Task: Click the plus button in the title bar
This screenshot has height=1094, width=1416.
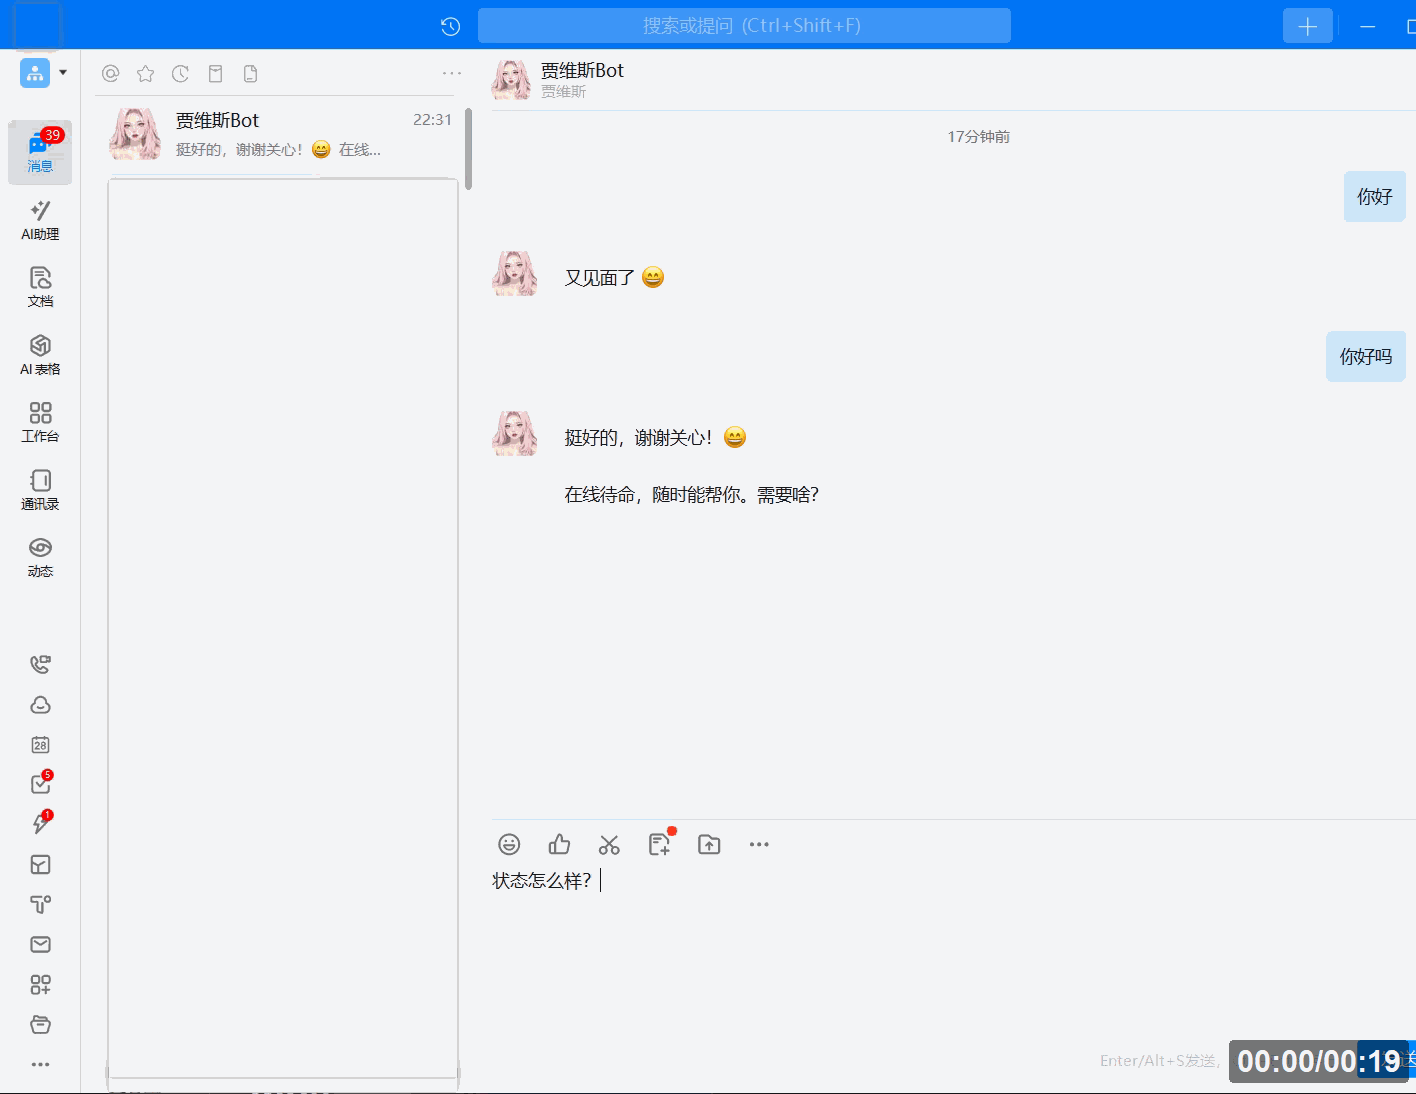Action: [1307, 25]
